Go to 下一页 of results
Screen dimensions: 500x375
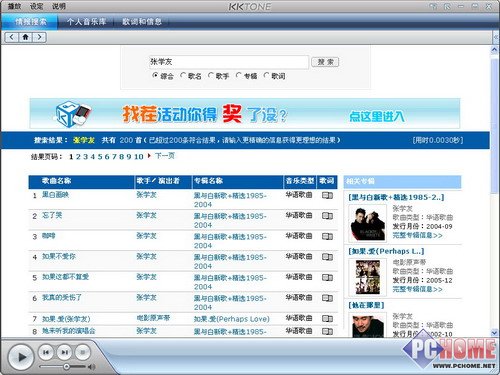point(165,156)
